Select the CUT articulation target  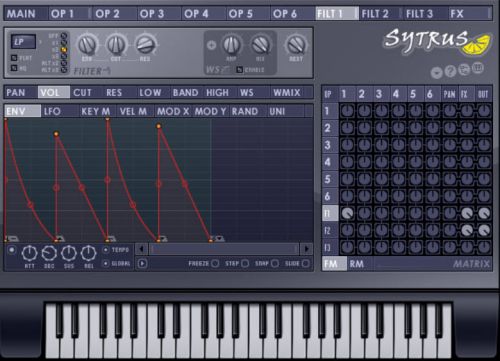(87, 92)
